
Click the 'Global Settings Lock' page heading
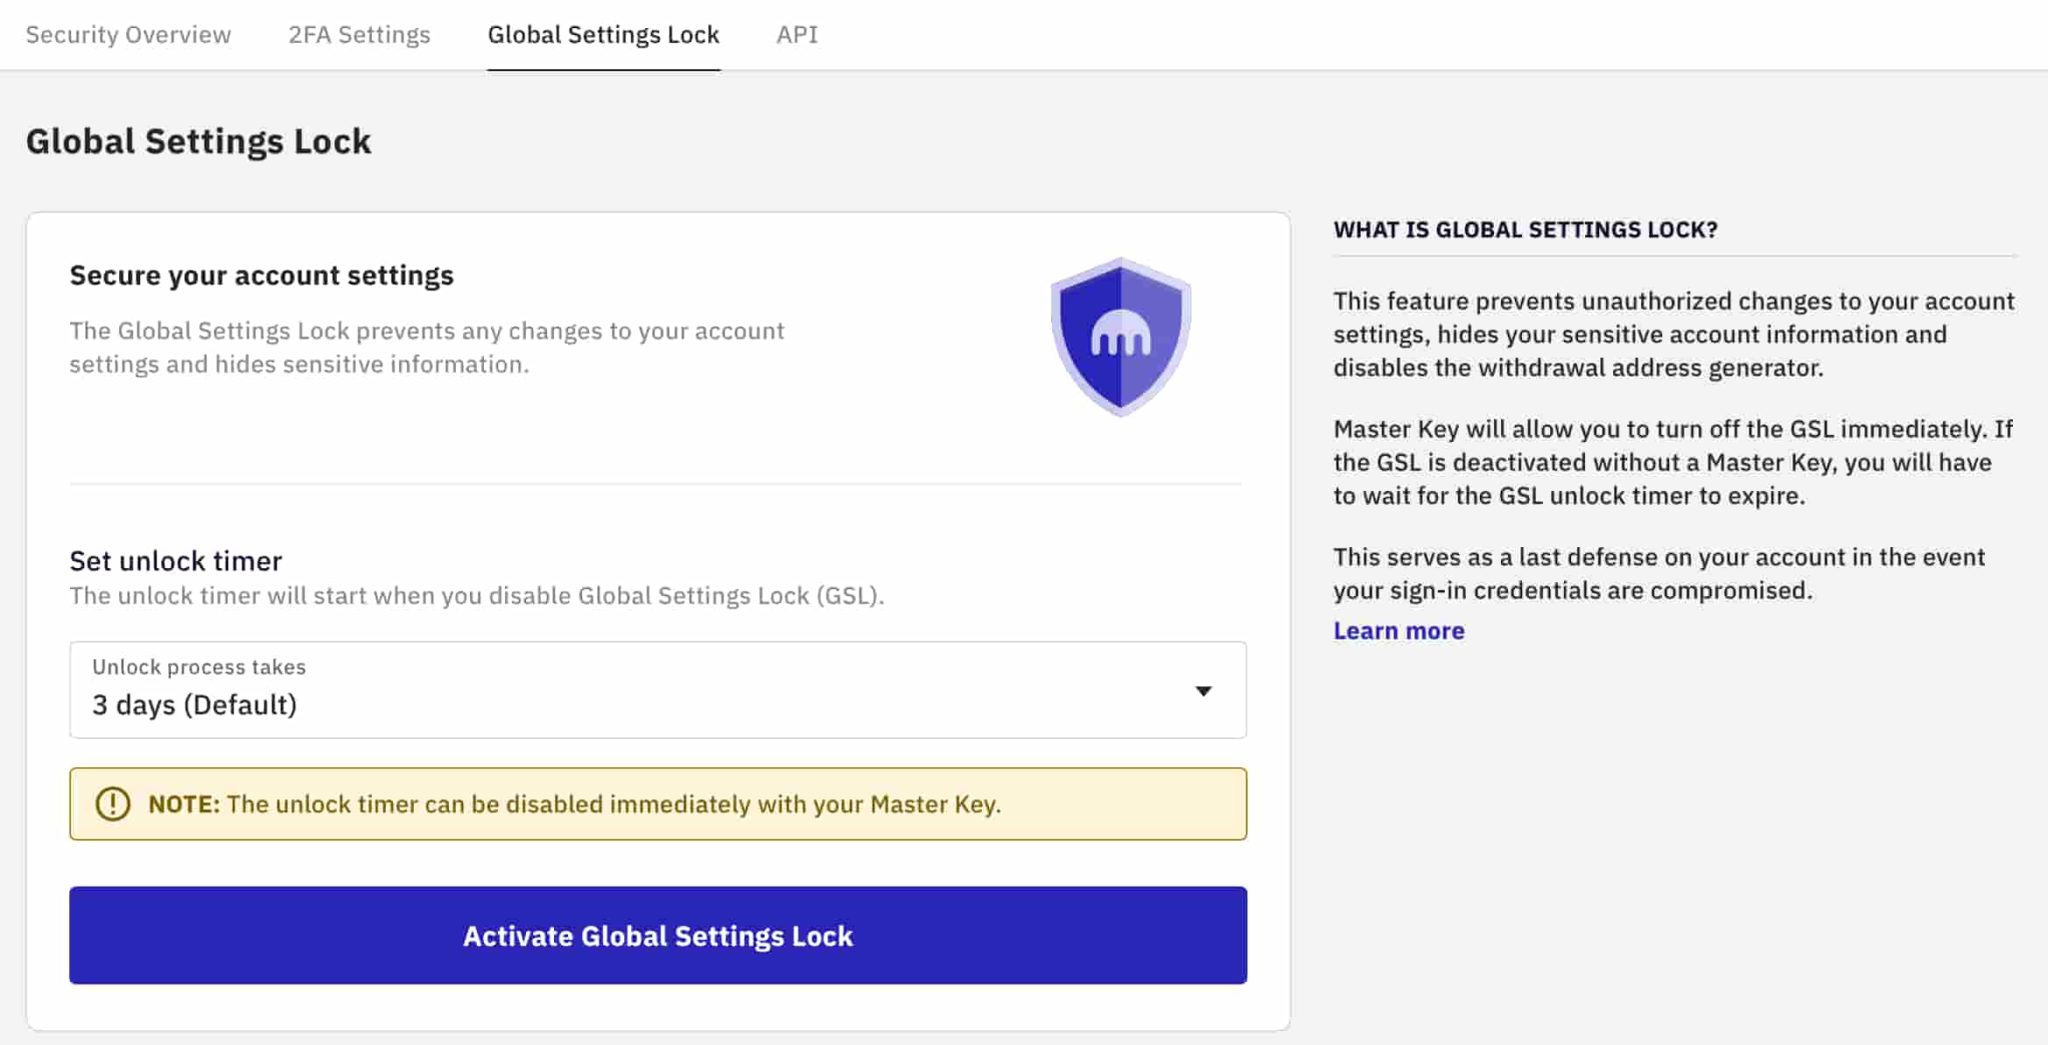pyautogui.click(x=198, y=142)
